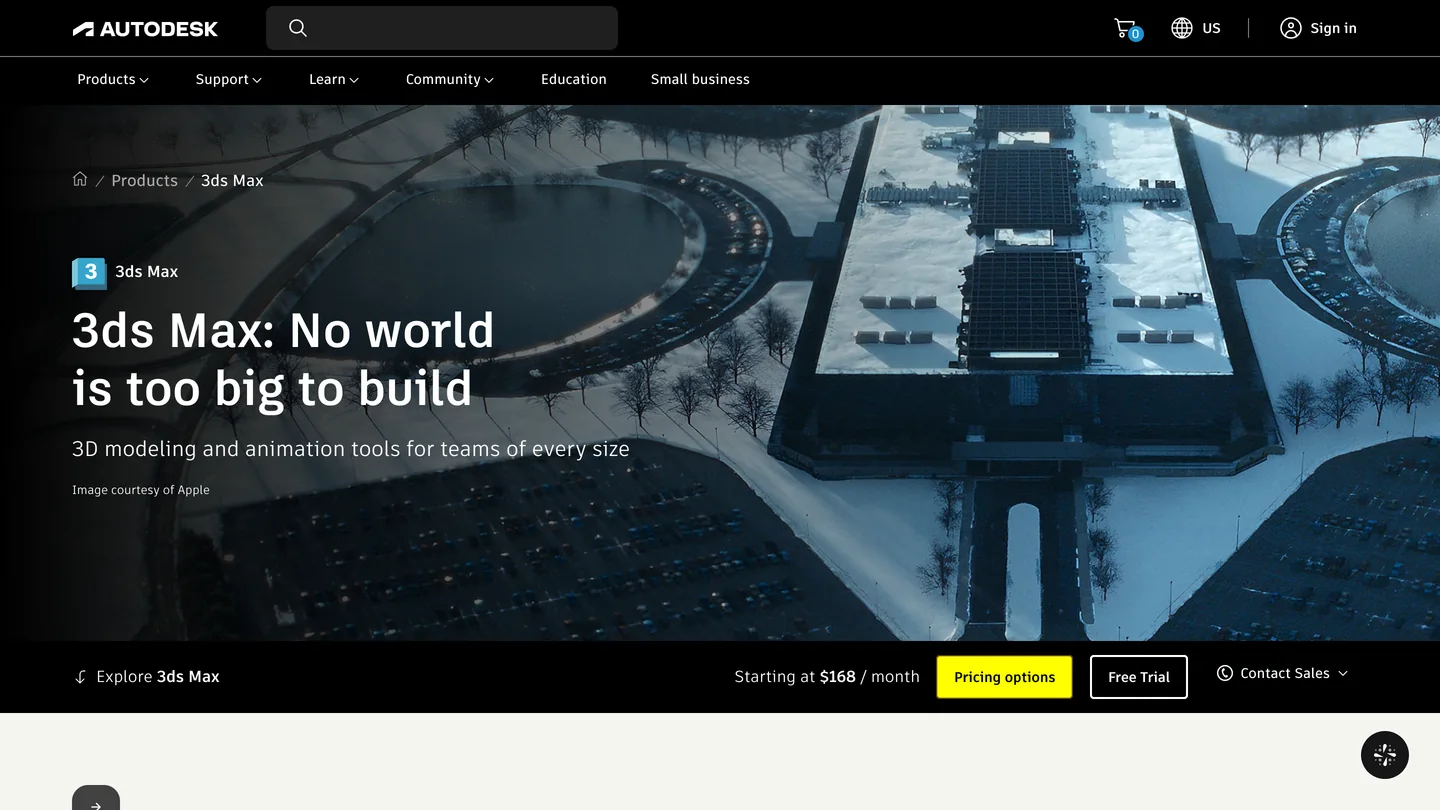Click the "Image courtesy of Apple" caption
Image resolution: width=1440 pixels, height=810 pixels.
click(141, 490)
